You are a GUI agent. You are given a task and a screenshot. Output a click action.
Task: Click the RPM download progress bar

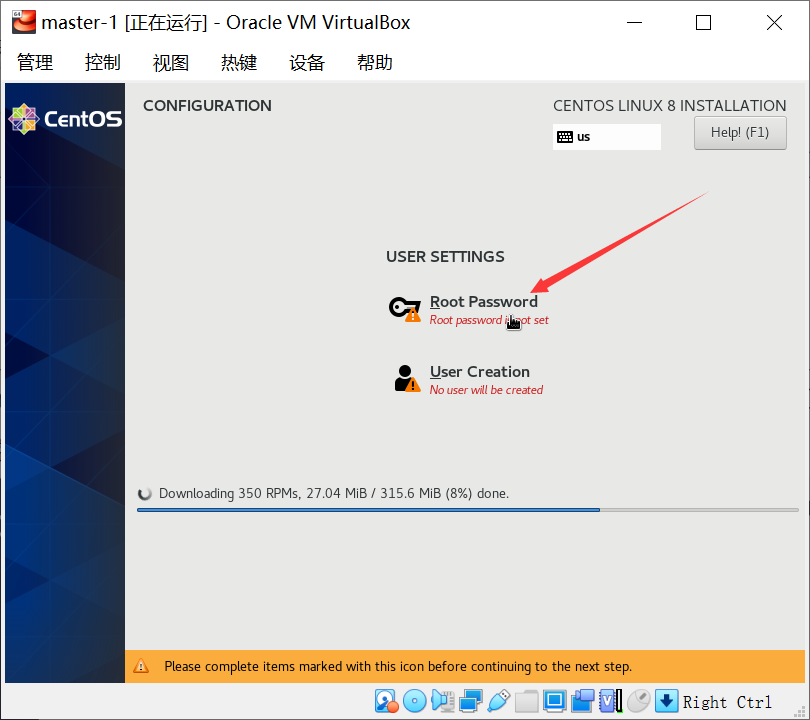(468, 510)
